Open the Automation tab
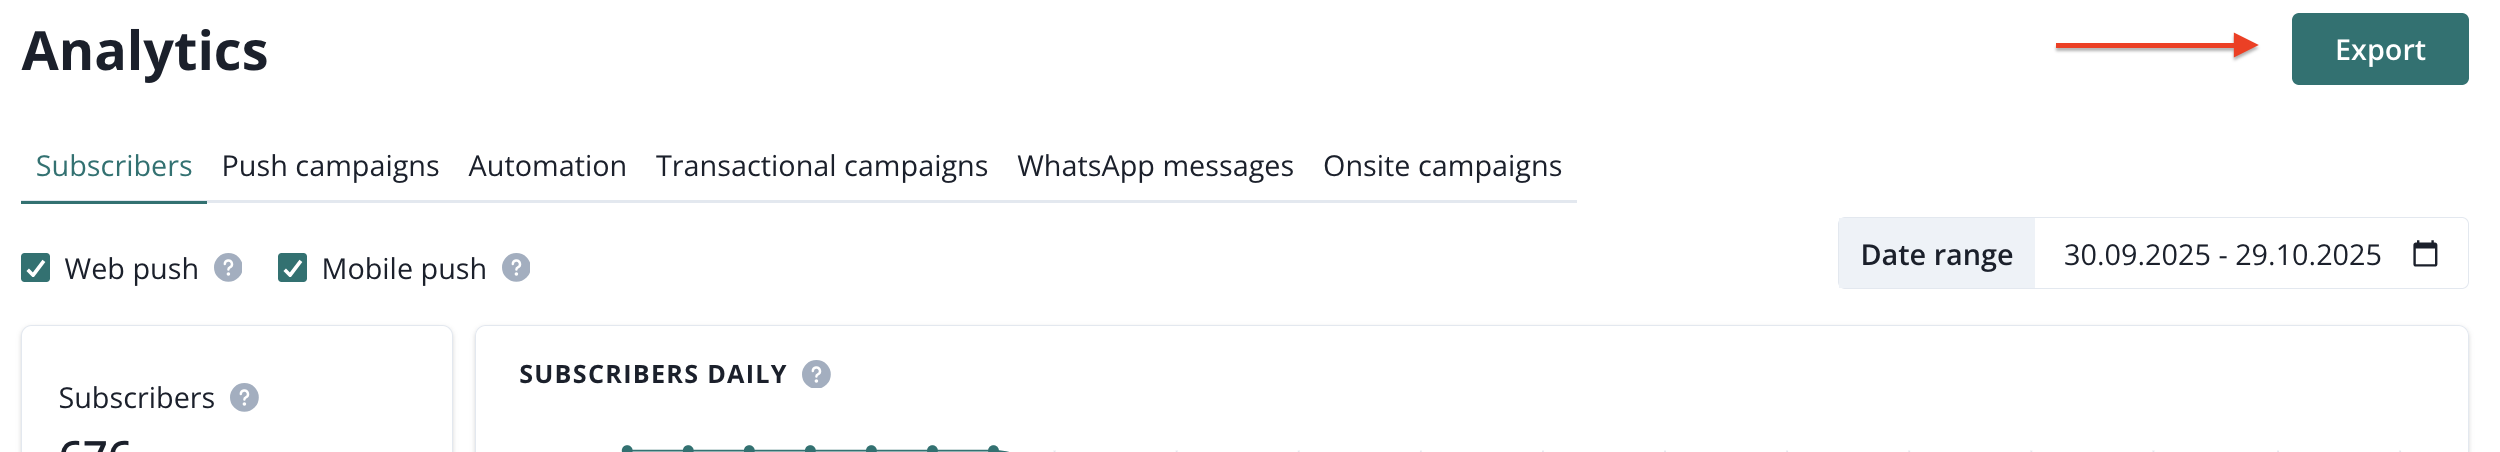Image resolution: width=2500 pixels, height=452 pixels. pyautogui.click(x=547, y=166)
